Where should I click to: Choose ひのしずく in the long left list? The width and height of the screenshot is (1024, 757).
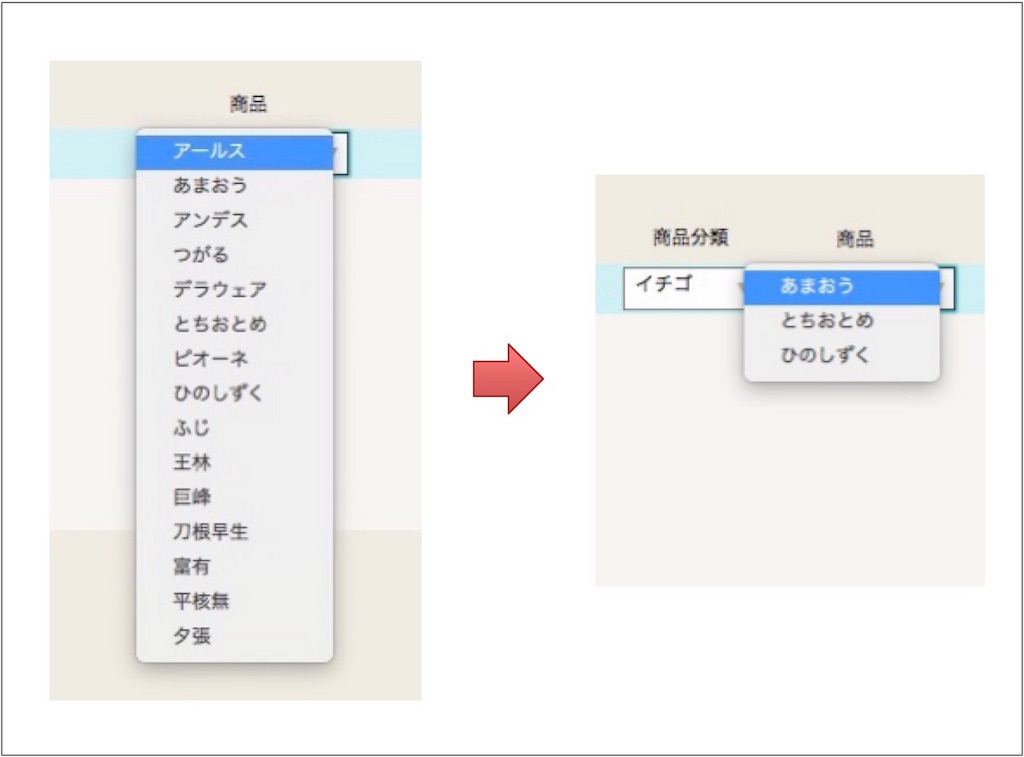coord(234,393)
